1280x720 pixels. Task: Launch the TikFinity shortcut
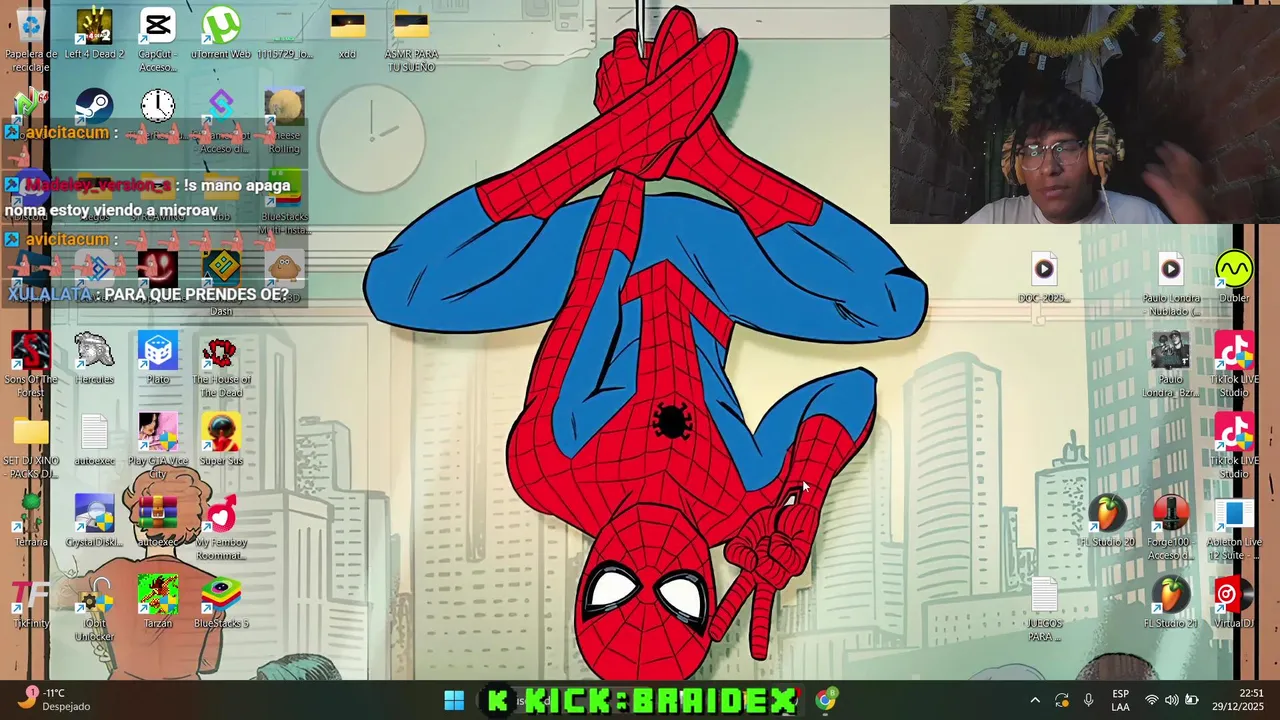[31, 594]
